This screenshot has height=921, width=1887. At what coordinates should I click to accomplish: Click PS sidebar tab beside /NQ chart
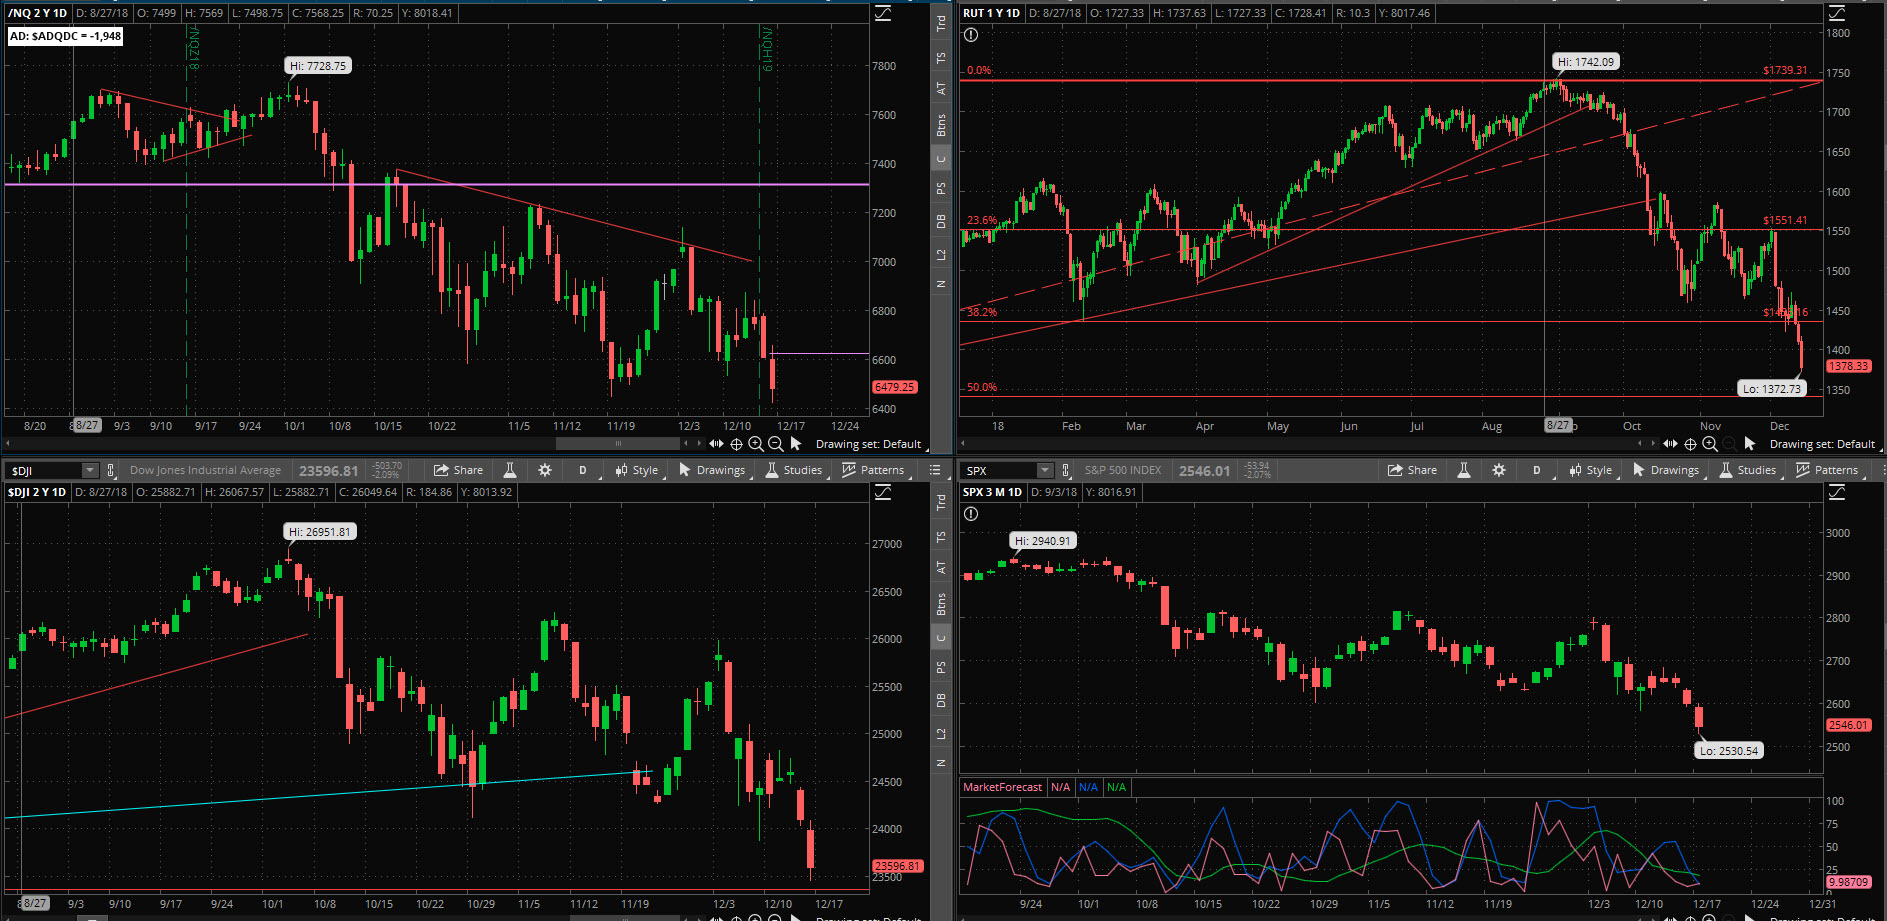click(941, 188)
